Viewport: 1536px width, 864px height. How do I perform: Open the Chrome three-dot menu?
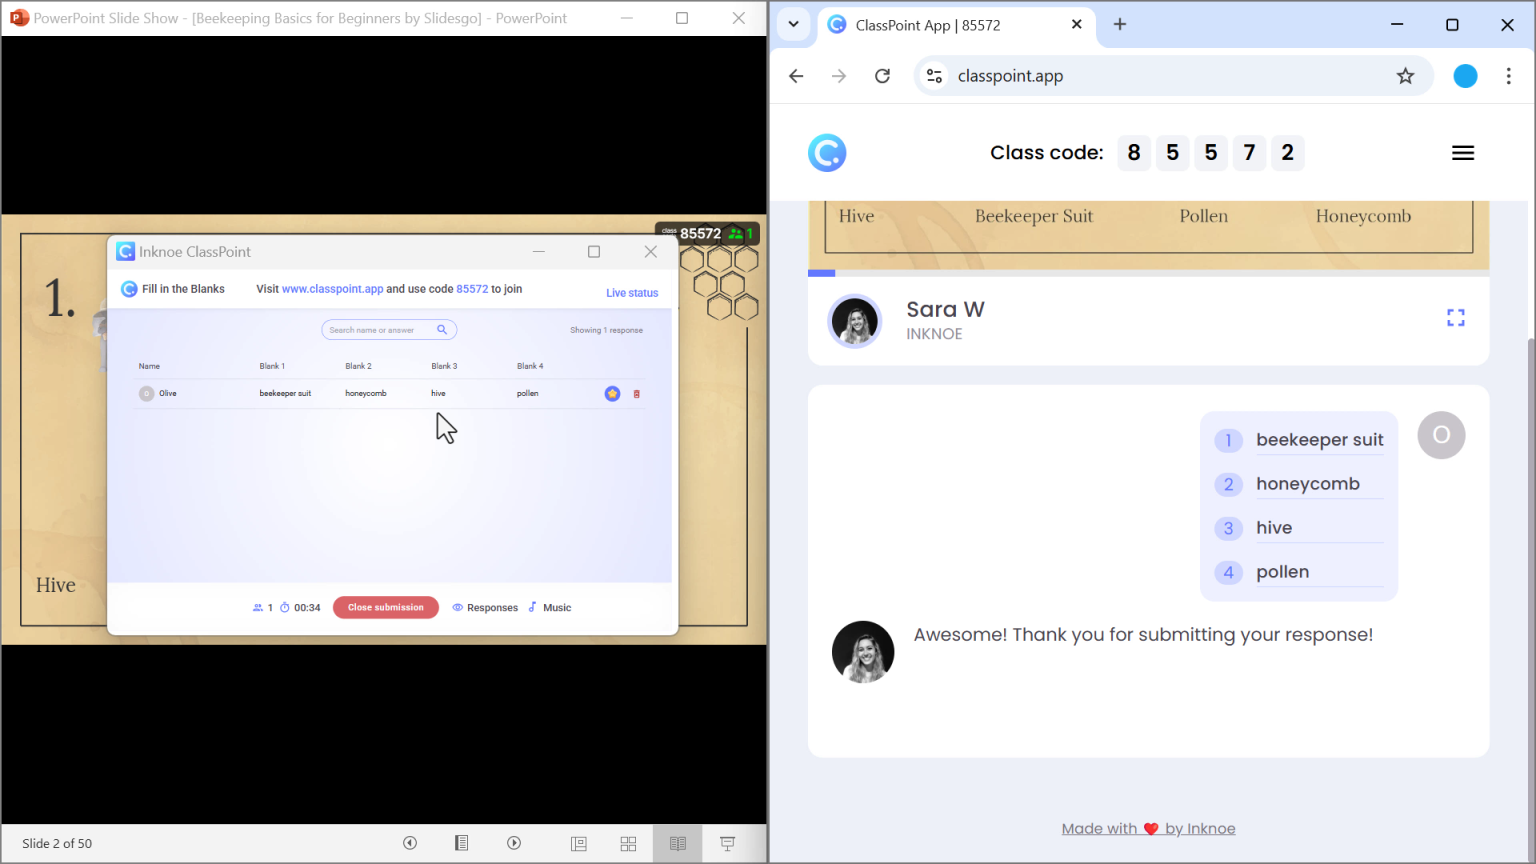click(1509, 76)
